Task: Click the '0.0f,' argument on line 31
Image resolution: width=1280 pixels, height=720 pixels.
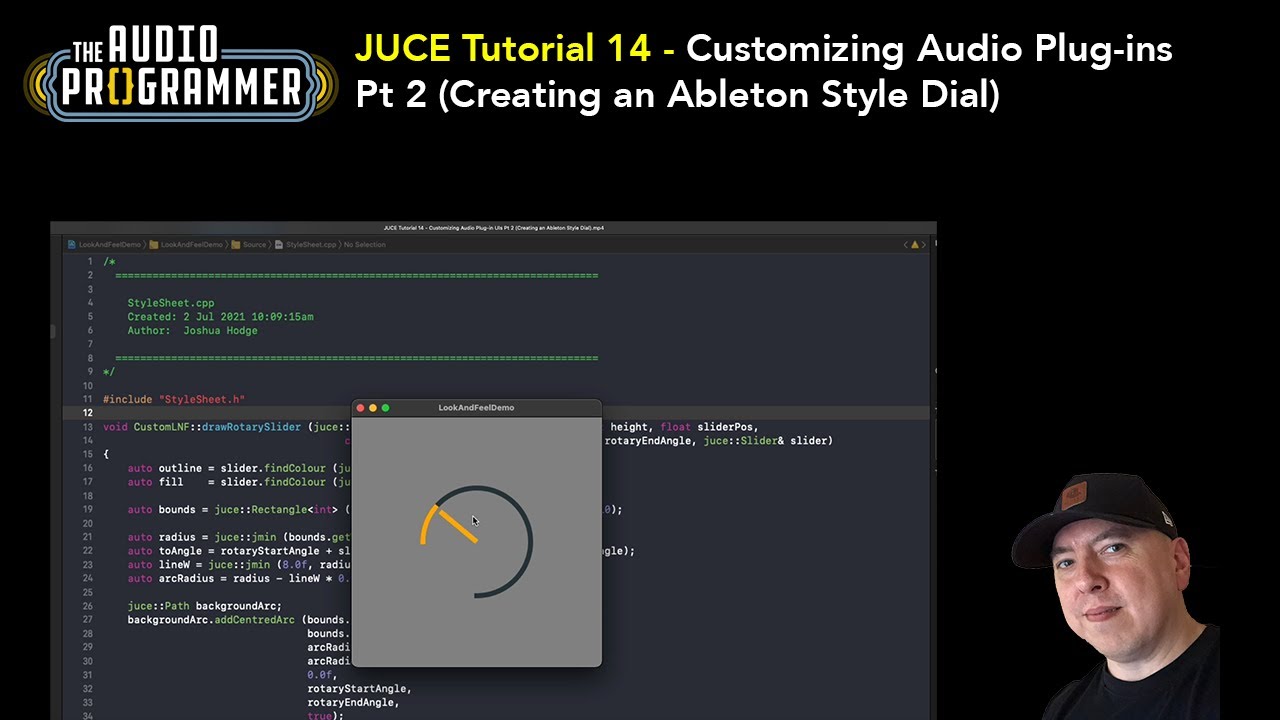Action: 323,675
